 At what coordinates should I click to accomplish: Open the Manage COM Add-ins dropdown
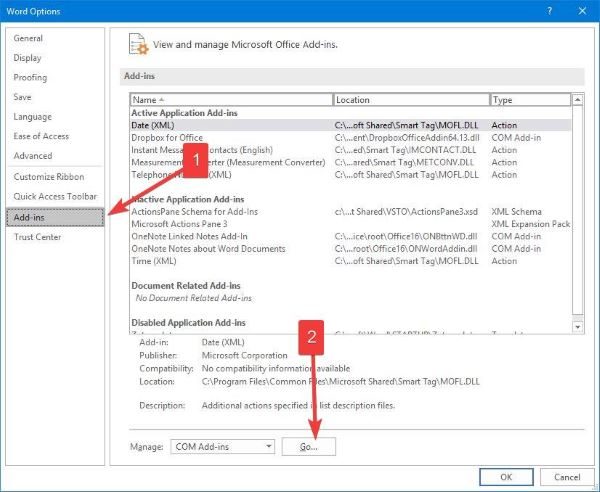222,446
